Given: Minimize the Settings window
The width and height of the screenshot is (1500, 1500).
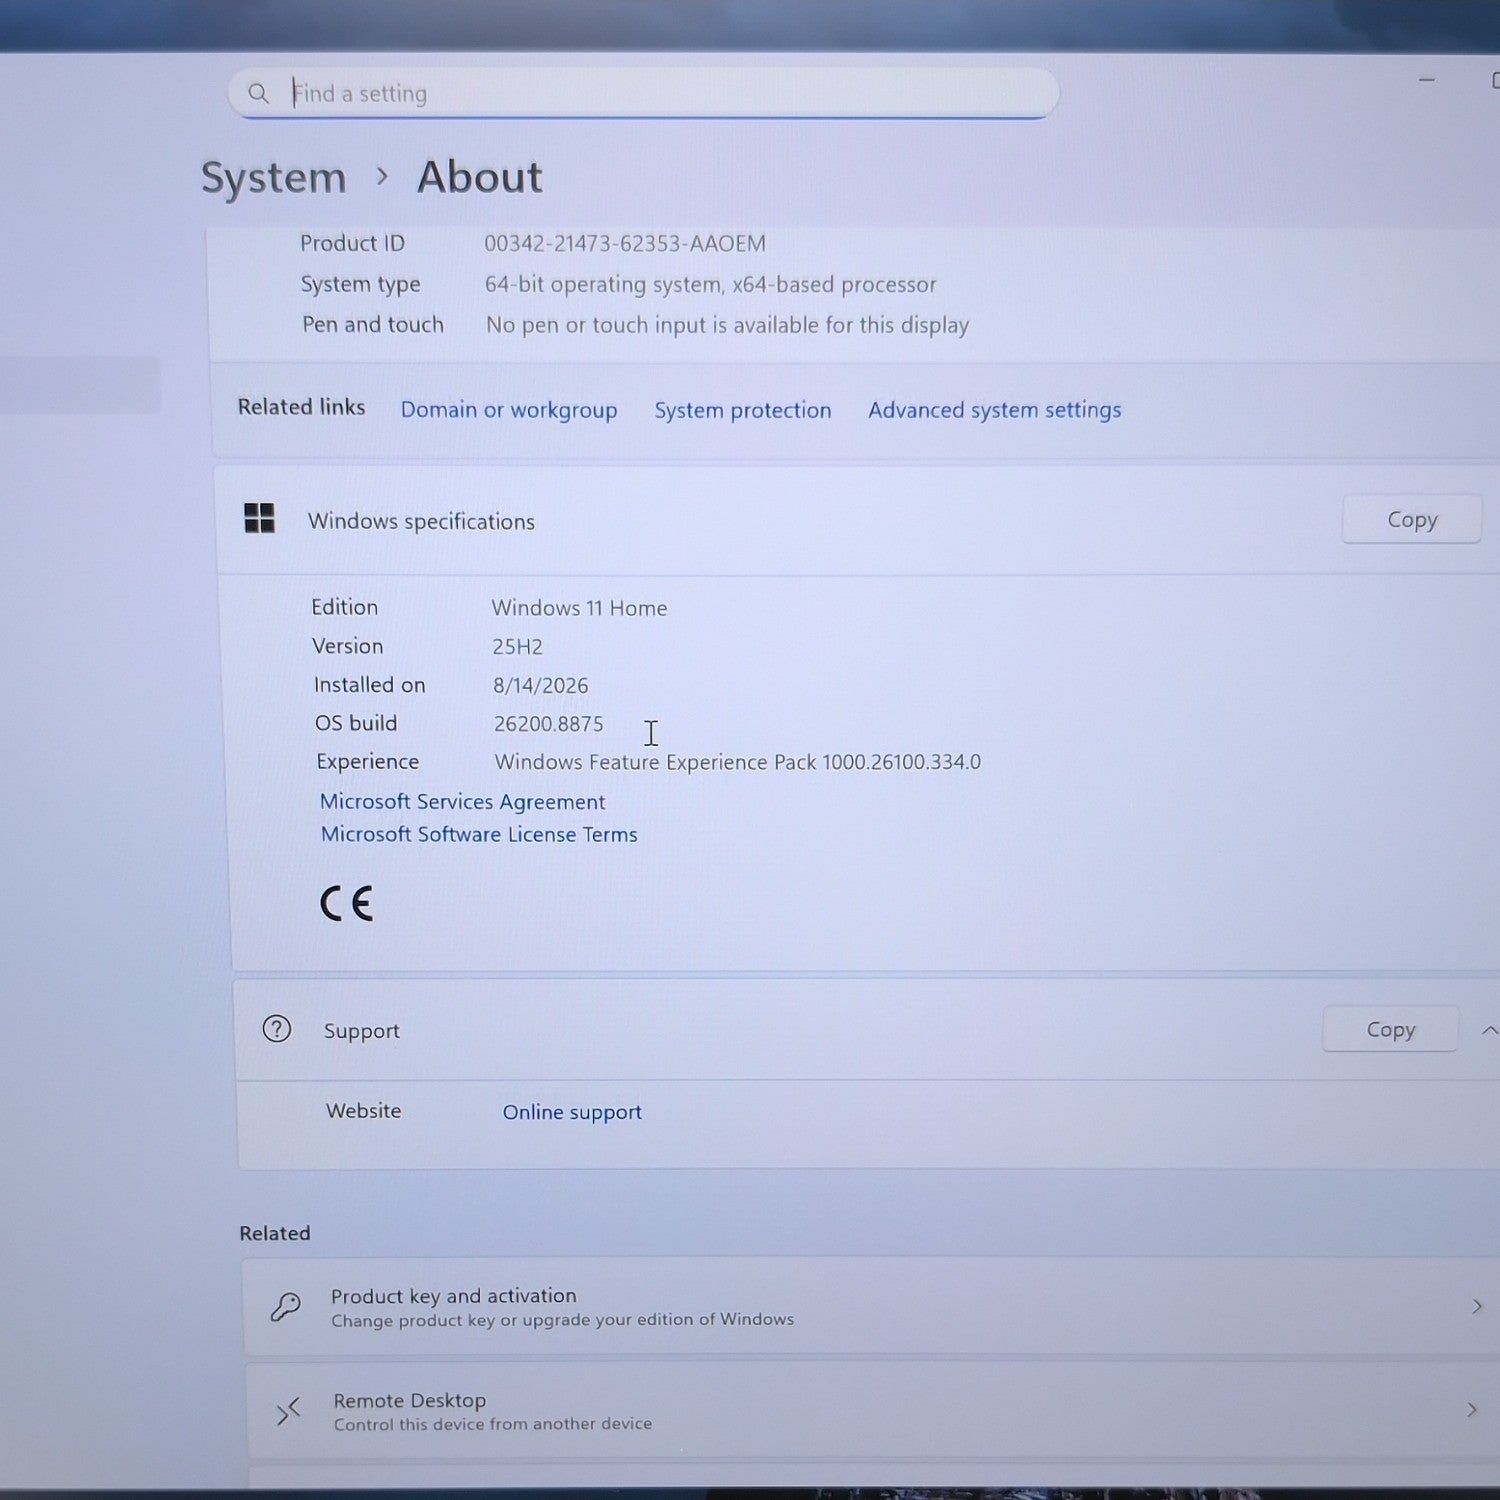Looking at the screenshot, I should click(1427, 79).
